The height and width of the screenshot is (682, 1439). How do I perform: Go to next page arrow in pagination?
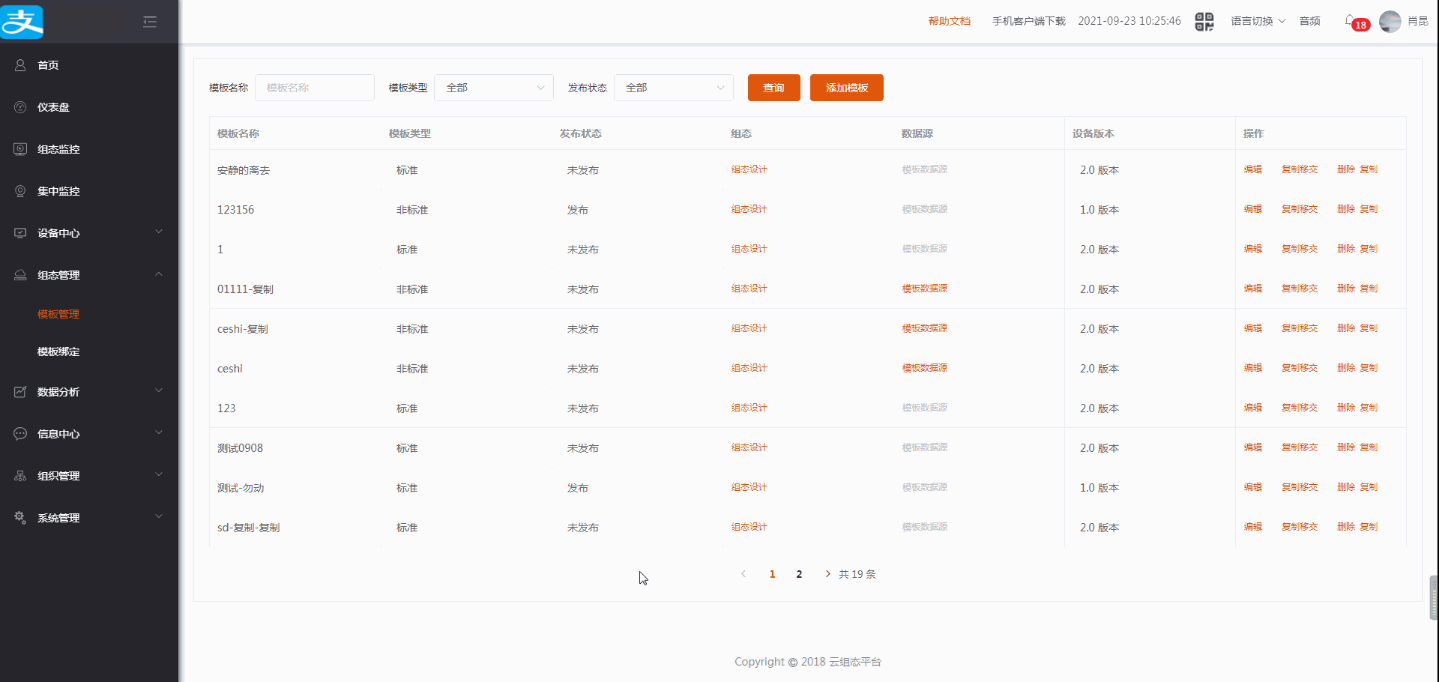tap(827, 574)
